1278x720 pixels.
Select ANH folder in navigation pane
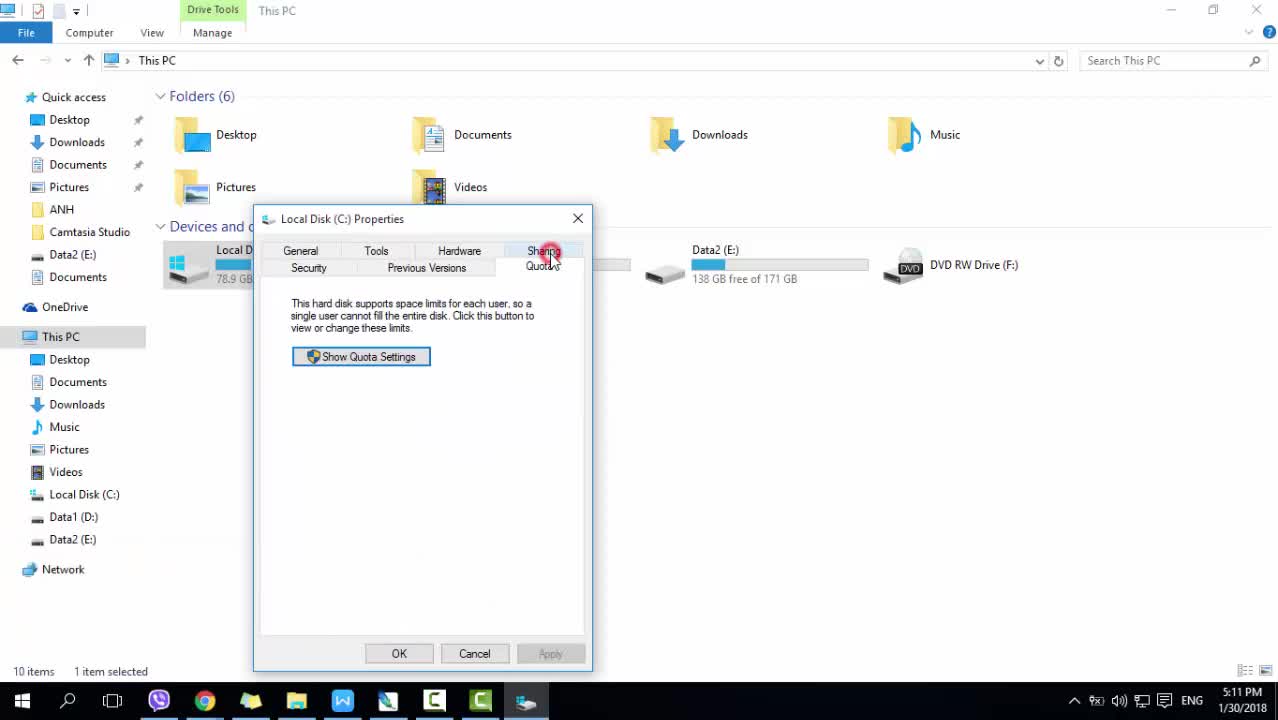point(62,210)
